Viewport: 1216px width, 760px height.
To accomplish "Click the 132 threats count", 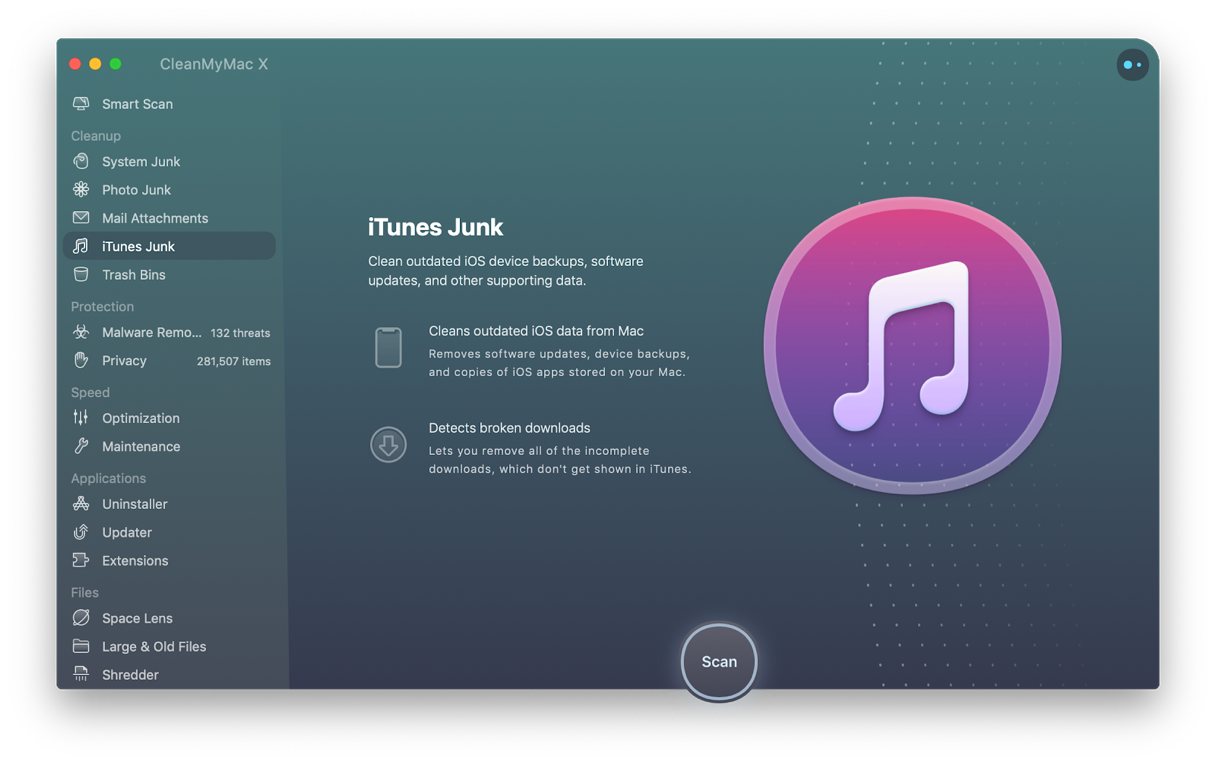I will [240, 333].
